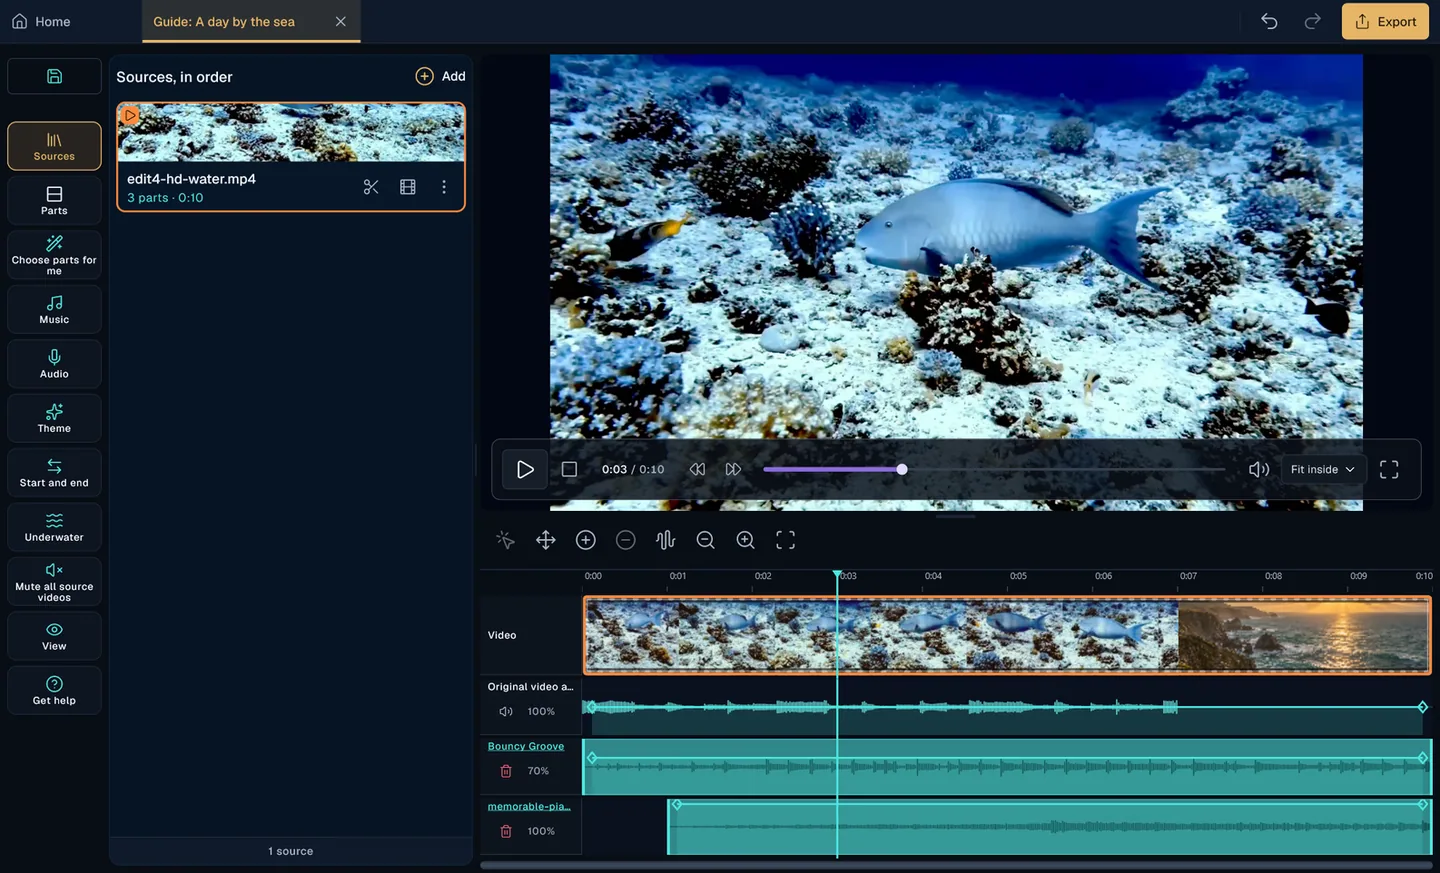Open Choose parts for me

(54, 255)
